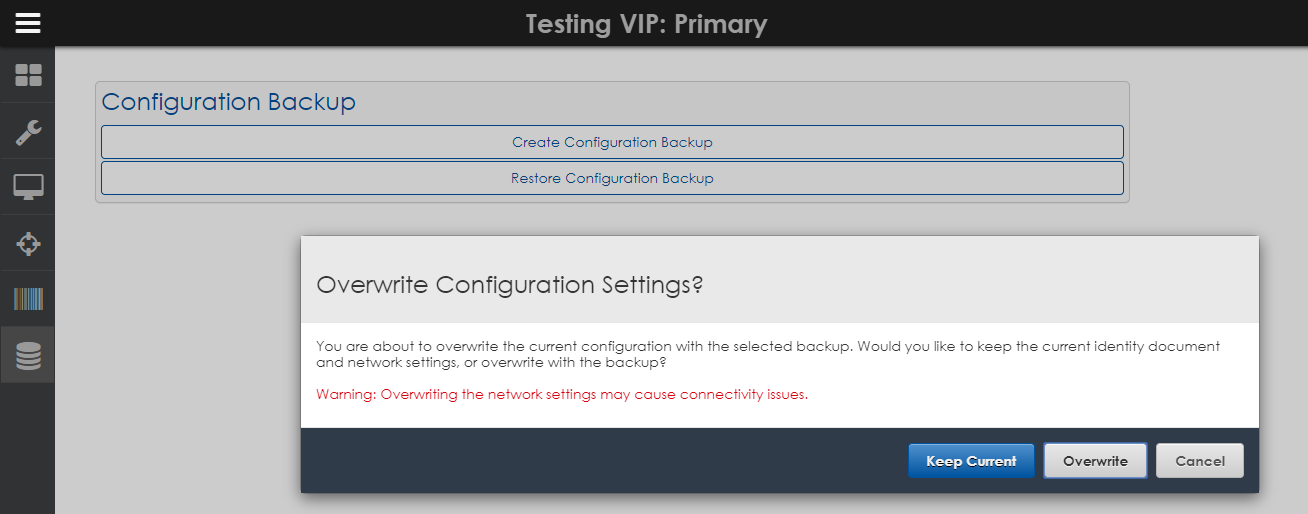Click the Testing VIP: Primary title

[646, 23]
